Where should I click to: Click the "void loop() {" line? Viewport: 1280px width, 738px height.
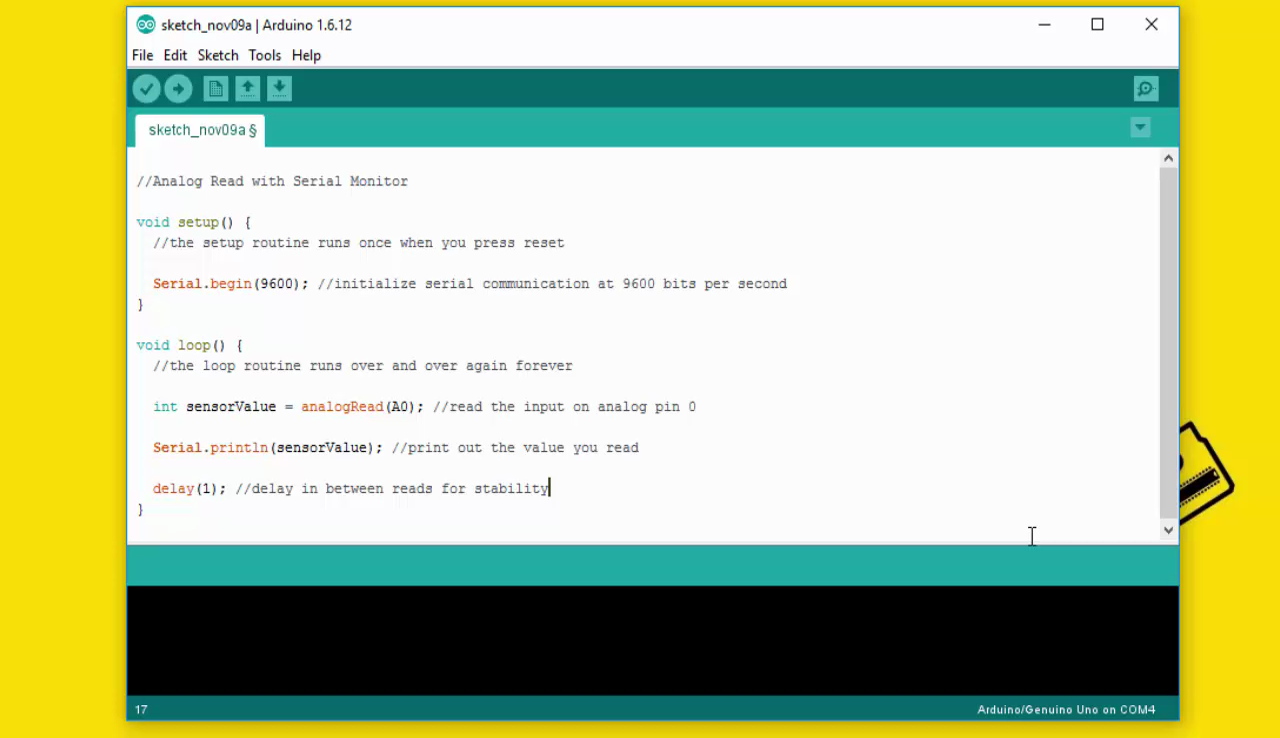pyautogui.click(x=190, y=346)
